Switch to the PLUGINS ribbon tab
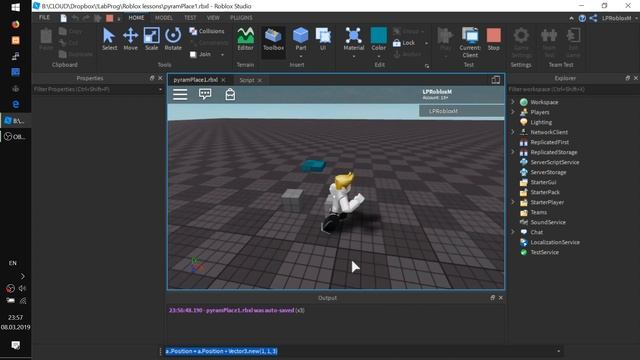Screen dimensions: 640x360 coord(241,18)
